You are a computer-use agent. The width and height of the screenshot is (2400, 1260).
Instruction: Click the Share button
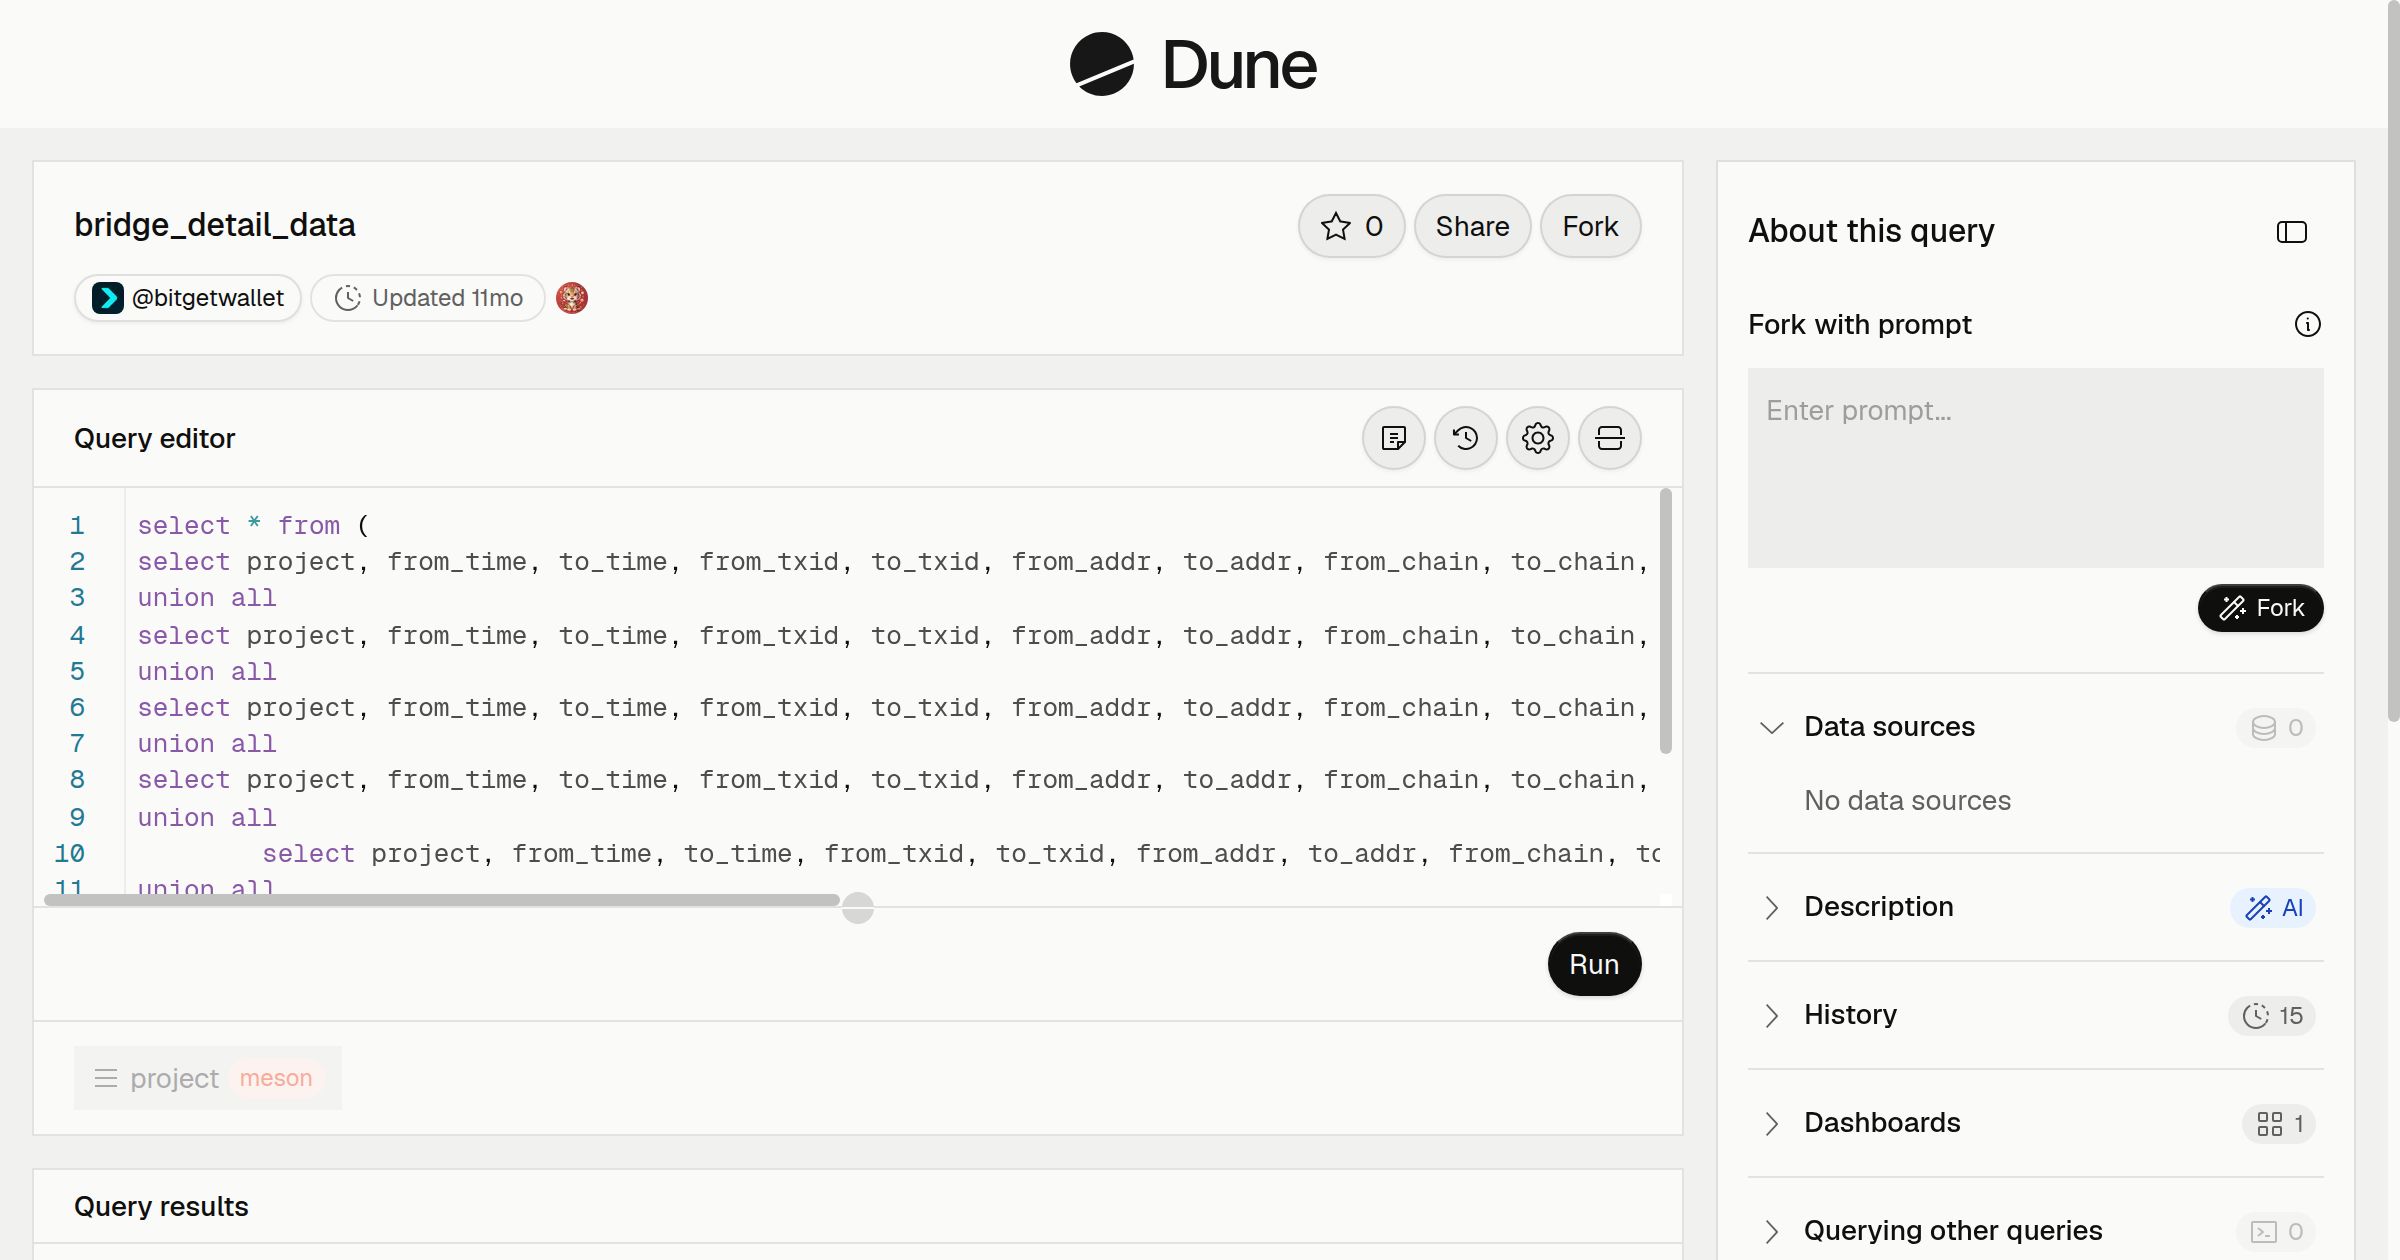(1472, 226)
